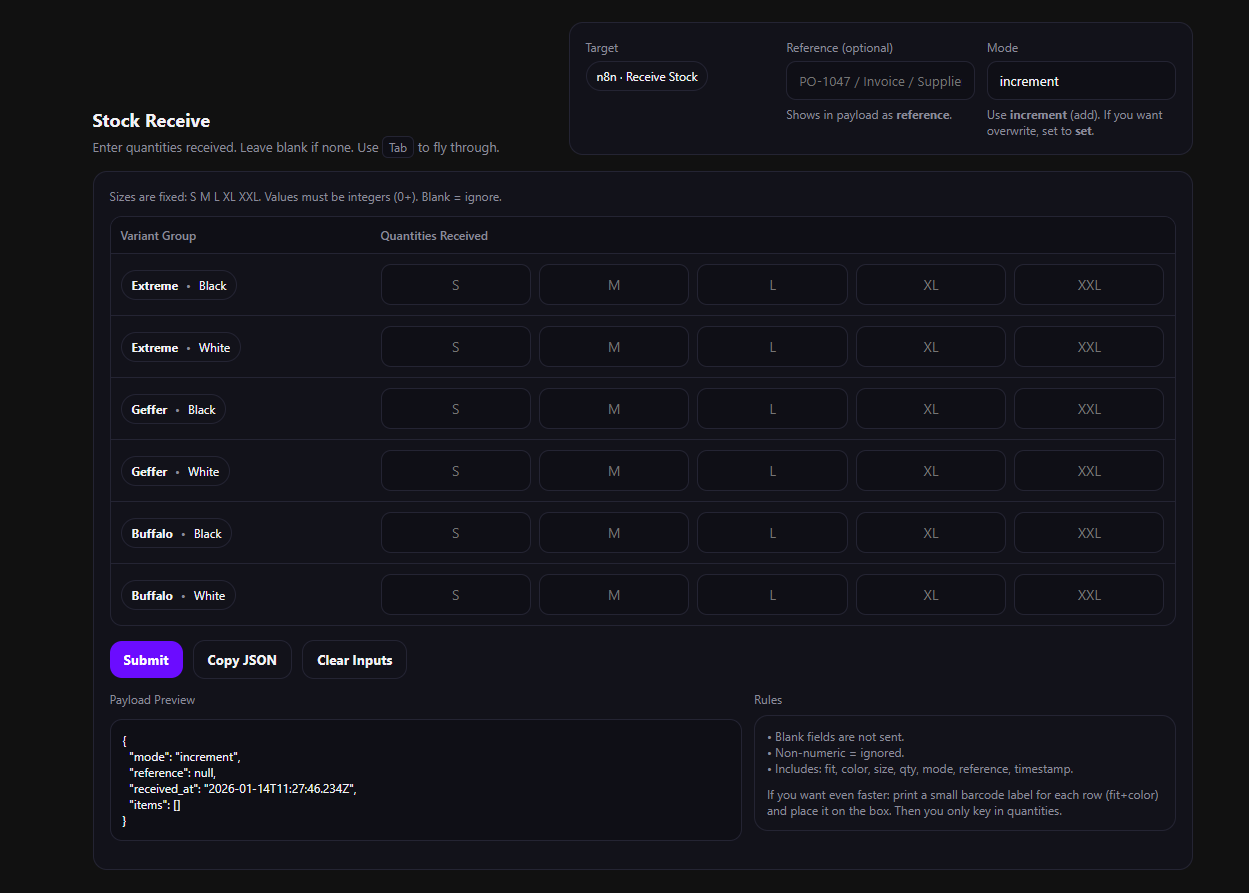Focus the XL quantity for Buffalo White
This screenshot has width=1249, height=893.
coord(931,595)
